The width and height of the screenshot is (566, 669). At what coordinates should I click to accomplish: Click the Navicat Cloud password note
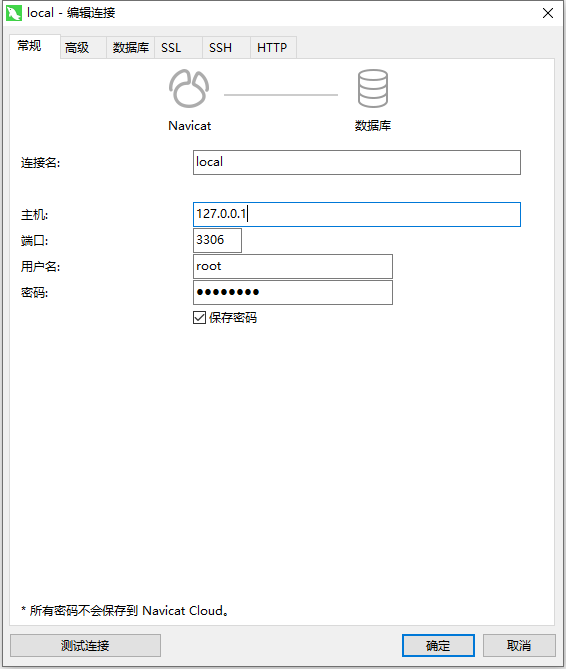tap(125, 611)
